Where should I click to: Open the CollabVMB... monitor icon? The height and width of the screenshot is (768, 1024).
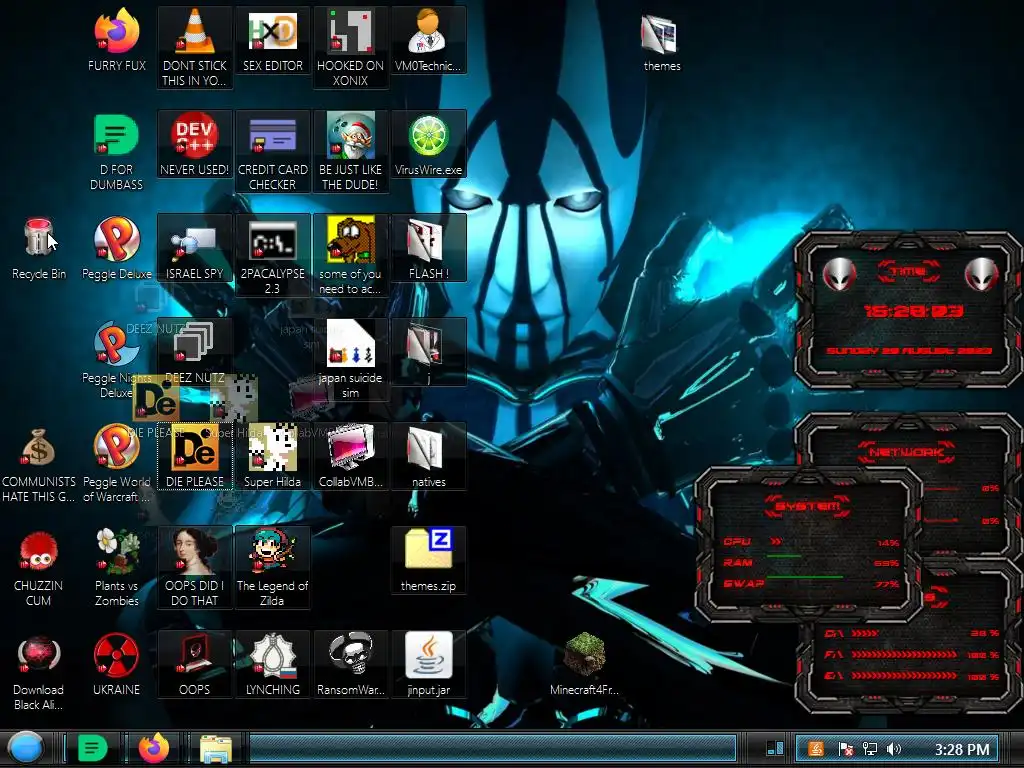(x=351, y=448)
